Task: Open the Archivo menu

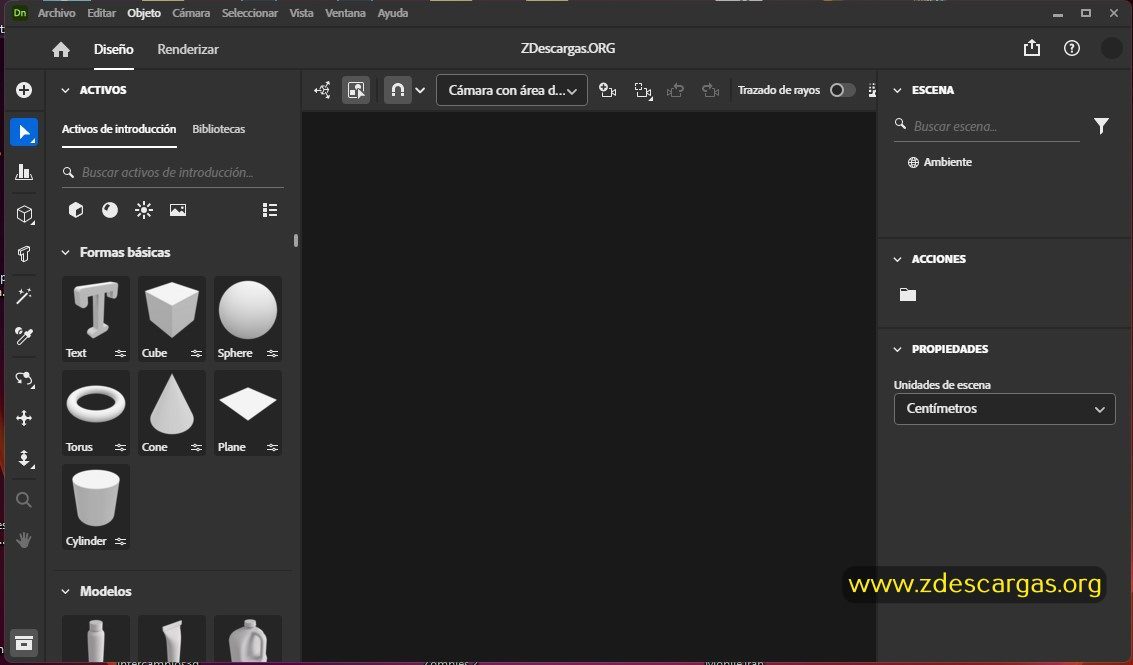Action: click(x=56, y=13)
